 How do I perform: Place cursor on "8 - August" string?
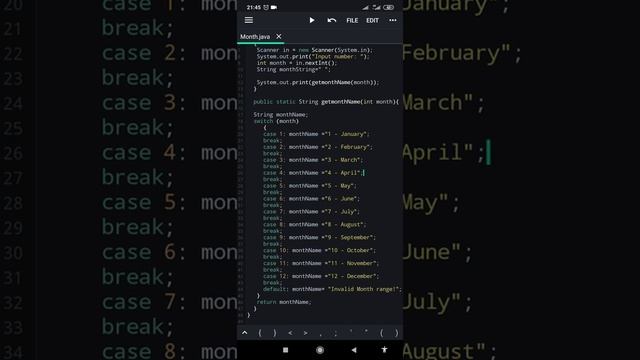tap(345, 224)
